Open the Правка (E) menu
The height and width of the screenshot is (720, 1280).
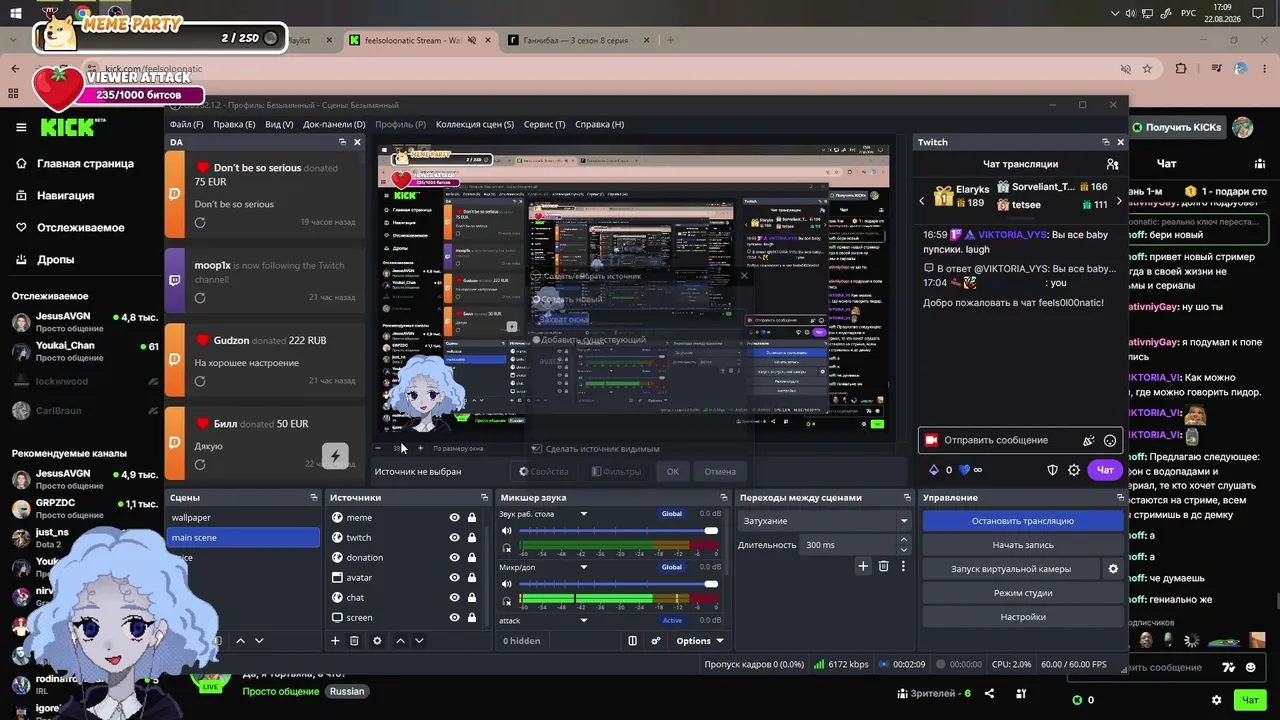pyautogui.click(x=234, y=124)
